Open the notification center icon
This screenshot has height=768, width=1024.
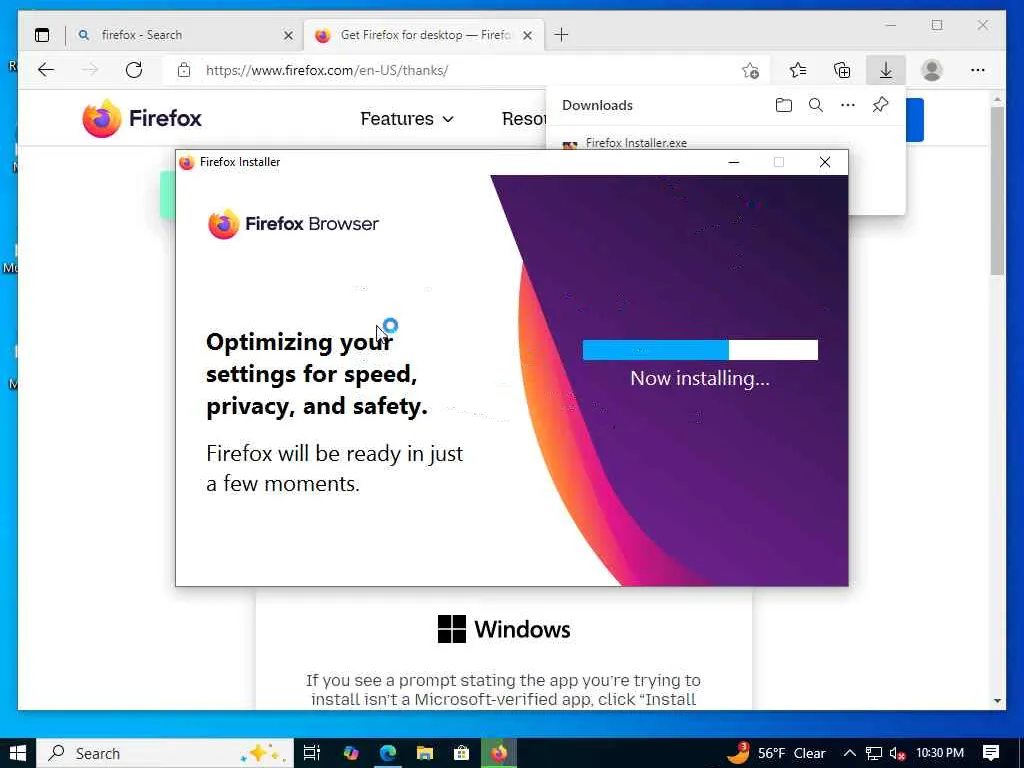coord(991,753)
